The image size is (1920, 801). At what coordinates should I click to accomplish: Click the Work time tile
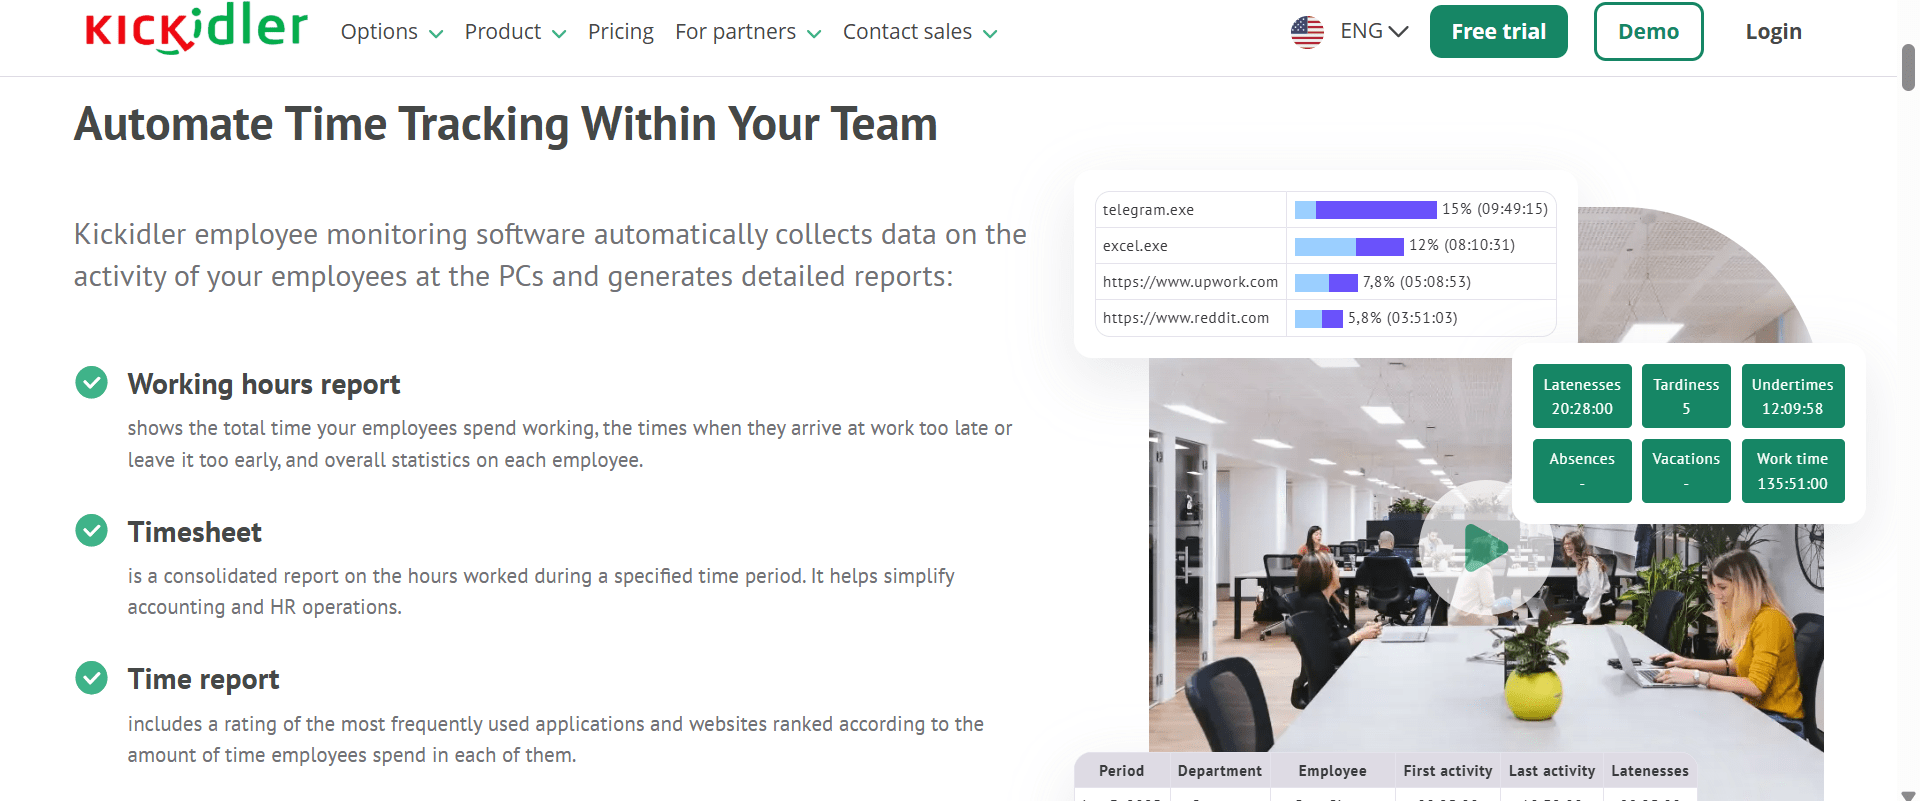[1793, 471]
